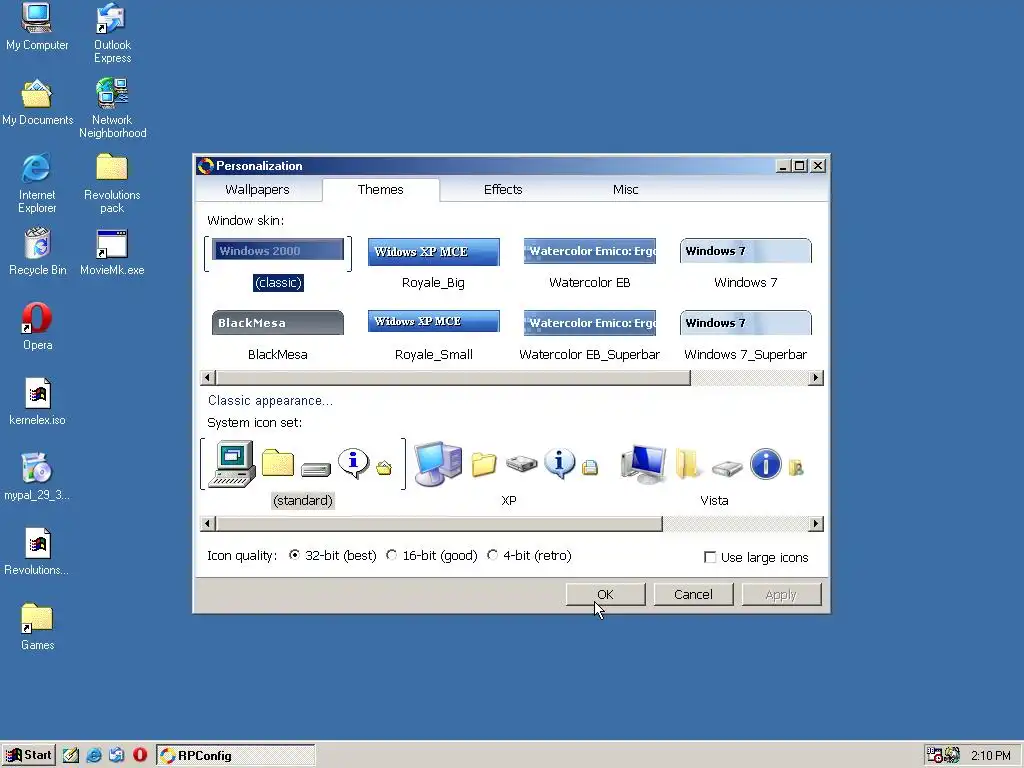
Task: Click Cancel in Personalization dialog
Action: [x=694, y=594]
